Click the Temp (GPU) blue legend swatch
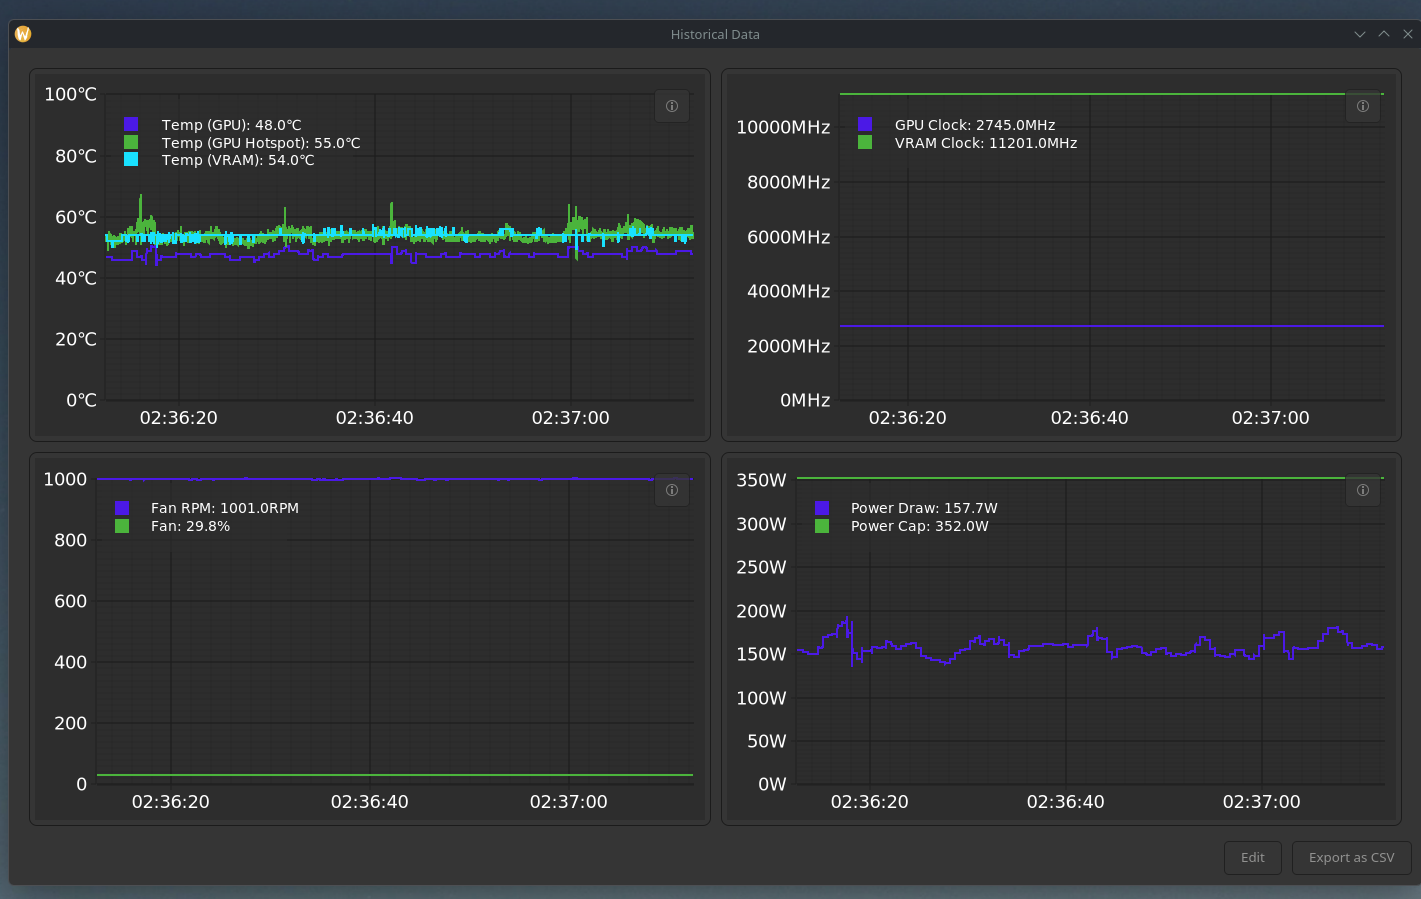The width and height of the screenshot is (1421, 899). pyautogui.click(x=131, y=125)
